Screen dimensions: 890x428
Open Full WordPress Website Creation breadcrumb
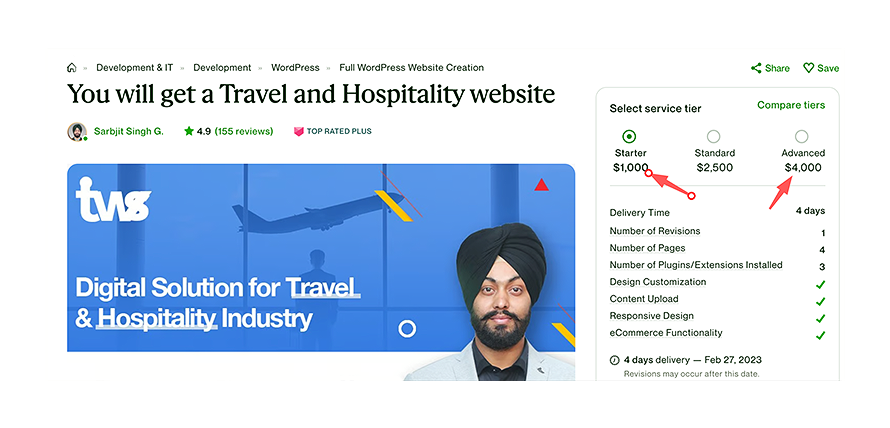(x=412, y=68)
